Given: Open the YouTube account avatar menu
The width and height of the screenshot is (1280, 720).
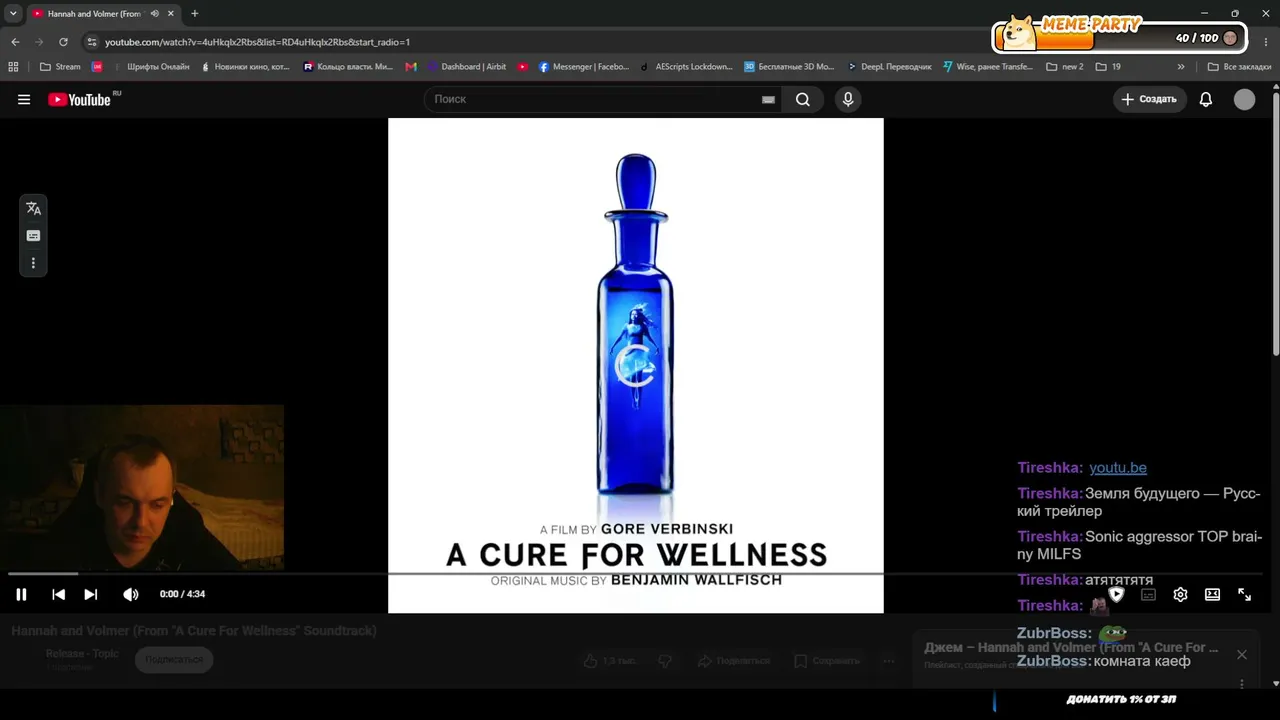Looking at the screenshot, I should tap(1244, 99).
